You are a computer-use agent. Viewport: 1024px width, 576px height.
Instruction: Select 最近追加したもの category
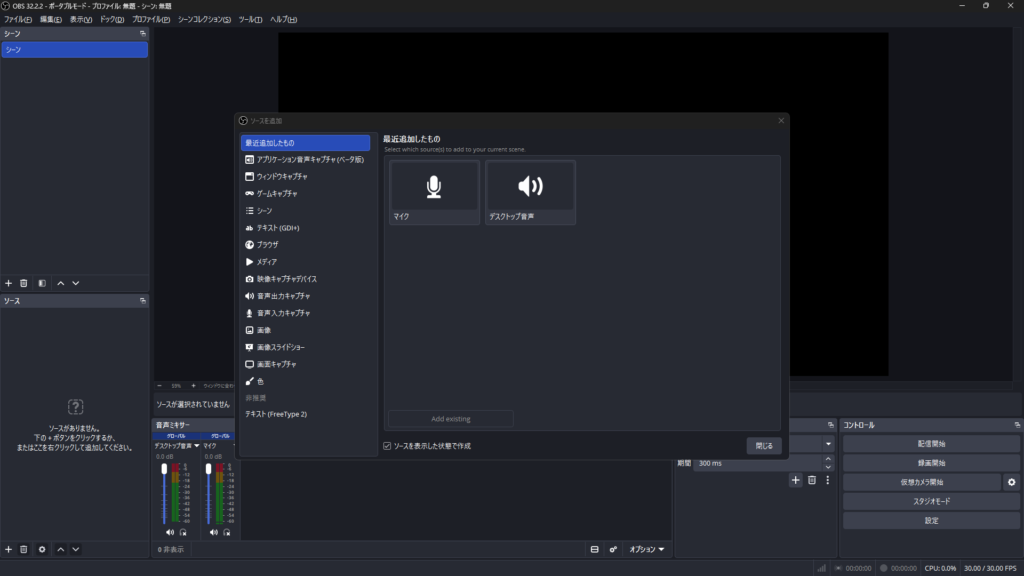point(305,142)
